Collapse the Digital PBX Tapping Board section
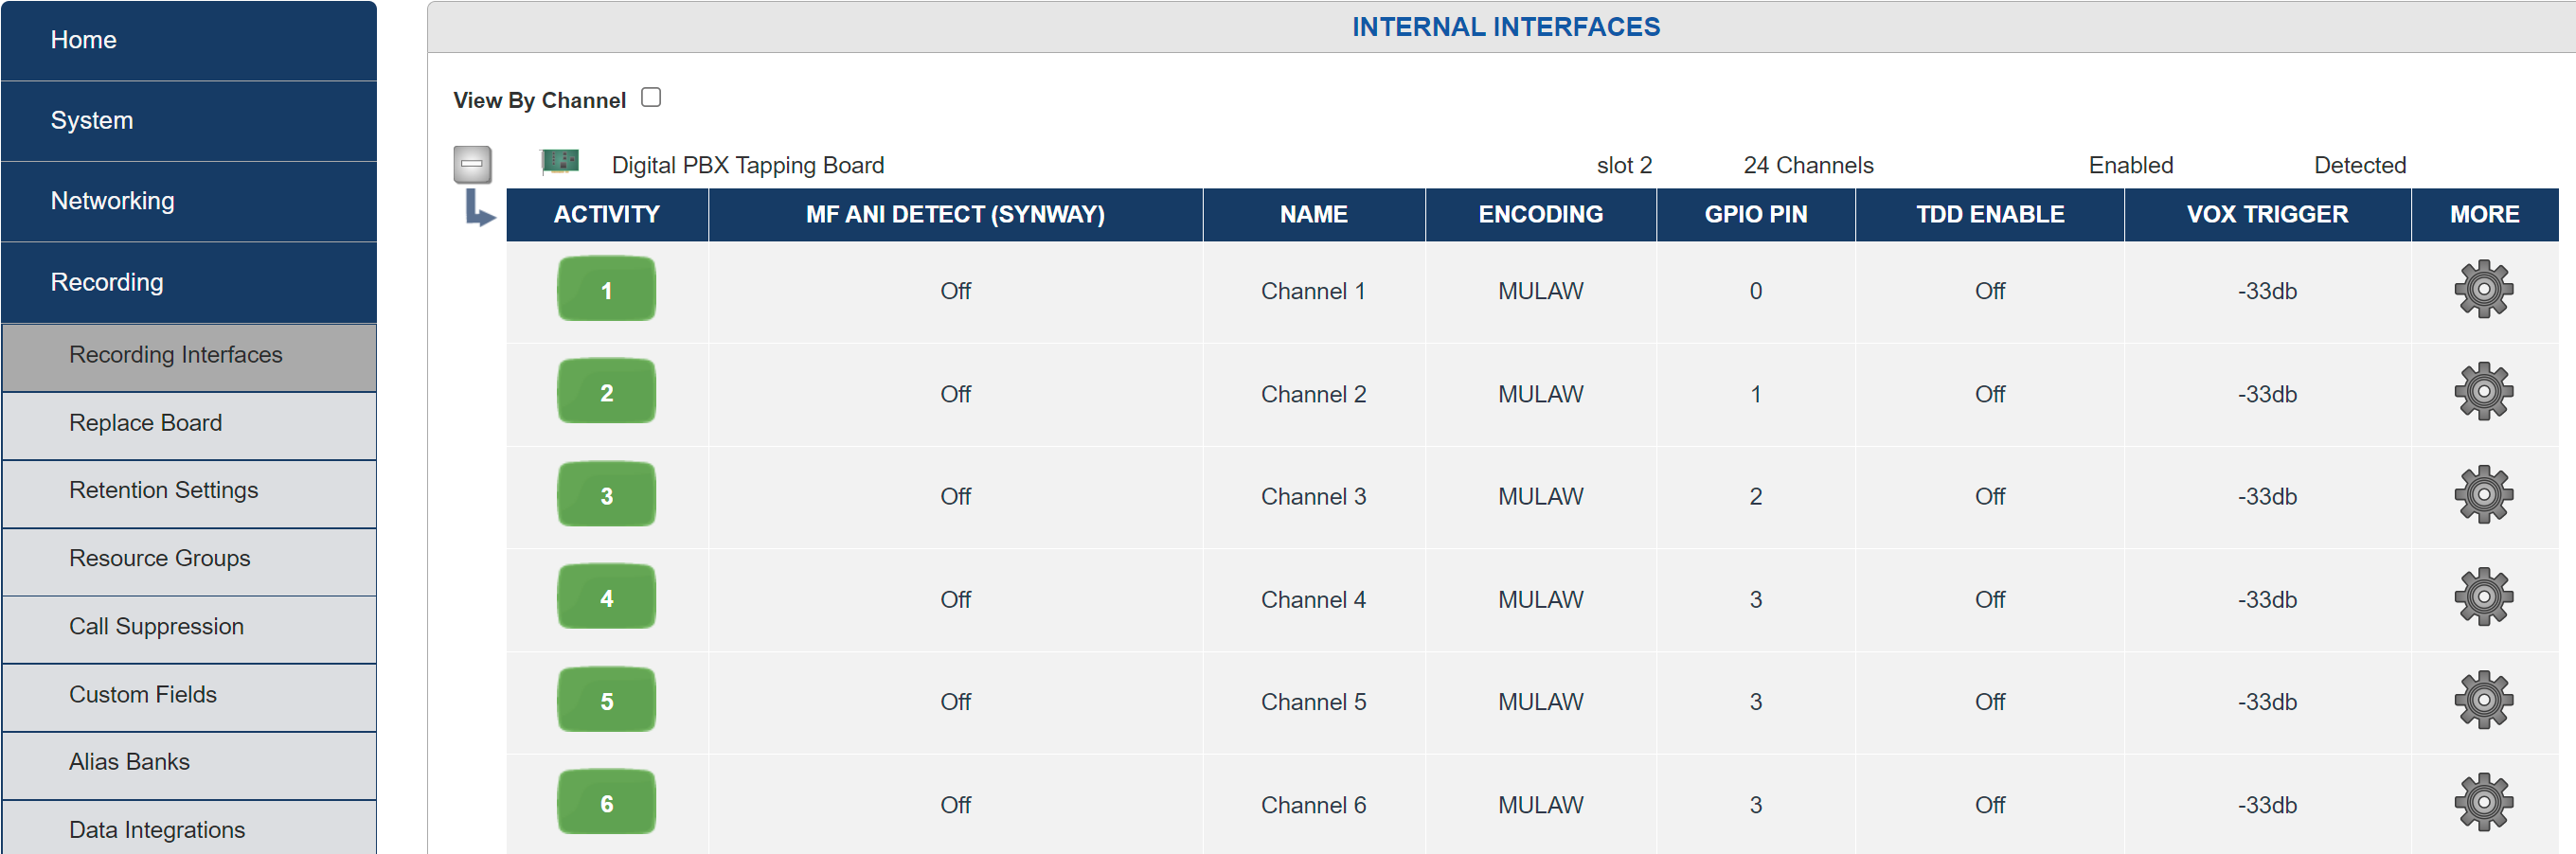 472,164
